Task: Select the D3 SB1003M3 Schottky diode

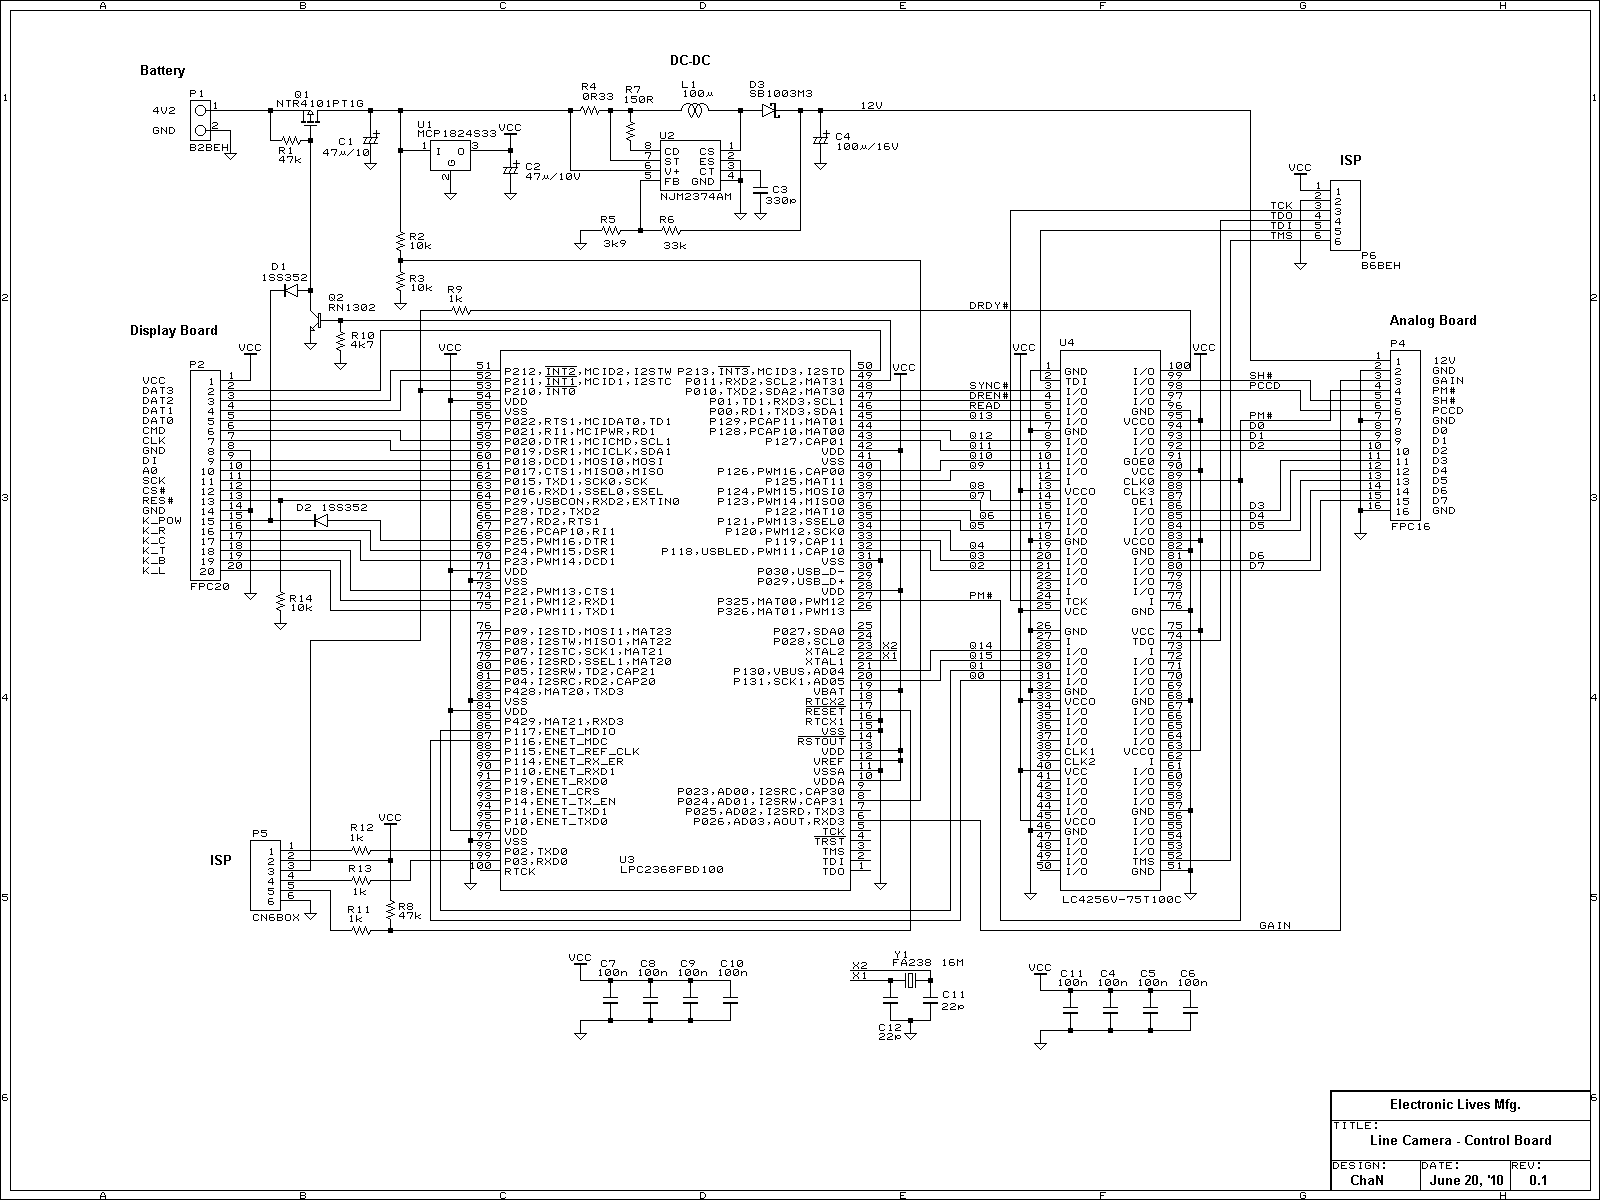Action: click(x=768, y=110)
